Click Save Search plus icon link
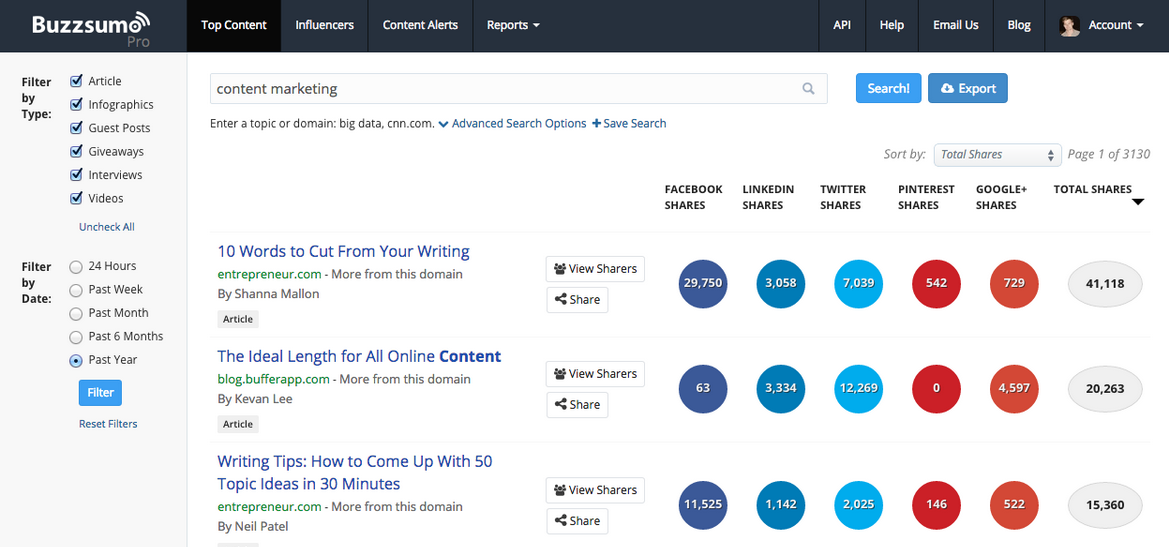This screenshot has width=1169, height=547. click(x=629, y=123)
